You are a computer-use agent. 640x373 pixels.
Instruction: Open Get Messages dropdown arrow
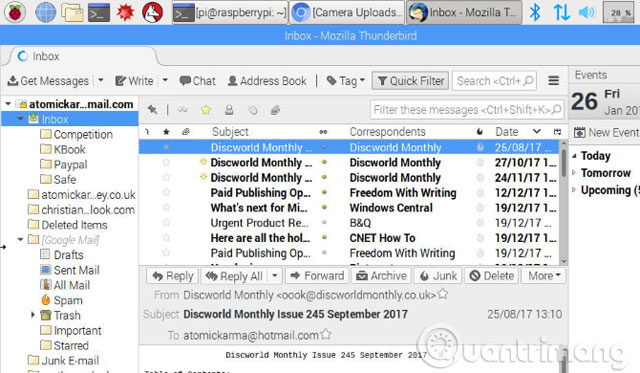tap(100, 80)
